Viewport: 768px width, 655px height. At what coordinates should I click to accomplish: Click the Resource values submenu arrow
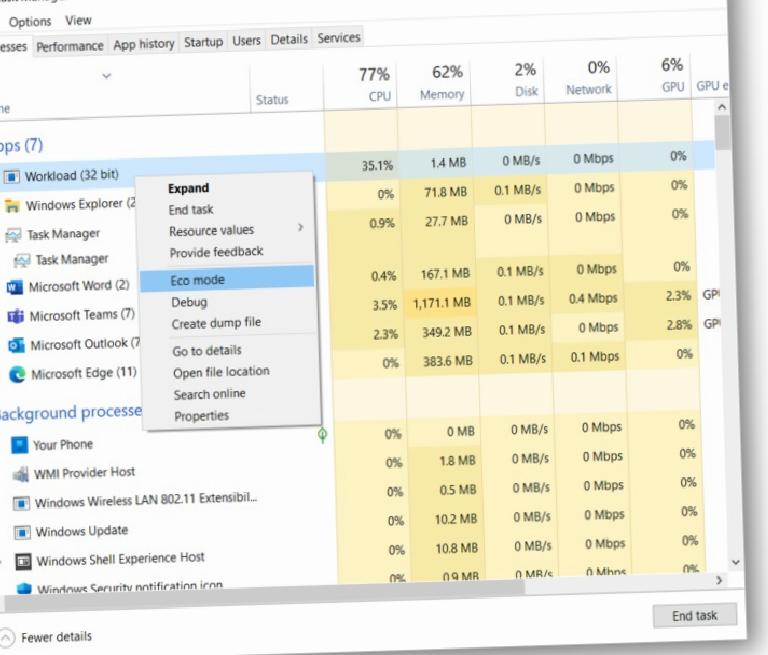(x=300, y=227)
